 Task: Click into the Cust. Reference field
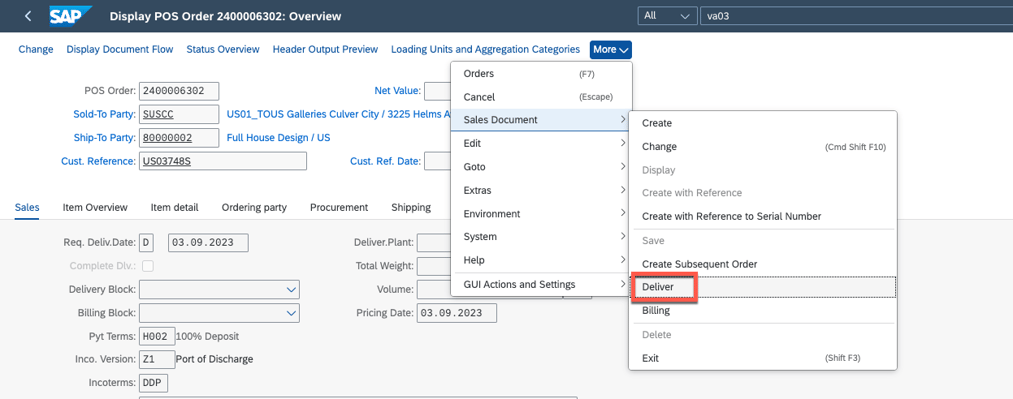click(223, 161)
